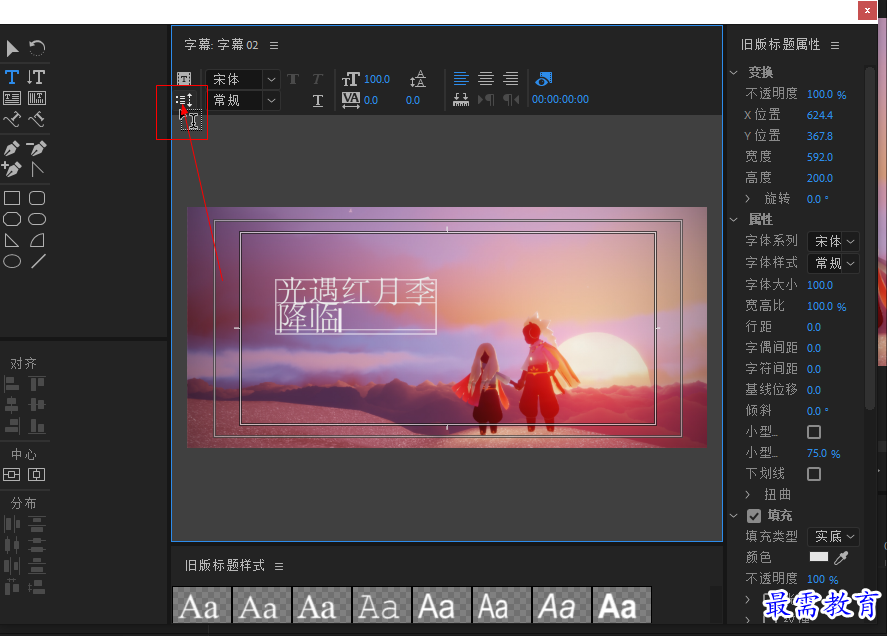This screenshot has width=887, height=636.
Task: Click the fill color swatch
Action: click(x=819, y=557)
